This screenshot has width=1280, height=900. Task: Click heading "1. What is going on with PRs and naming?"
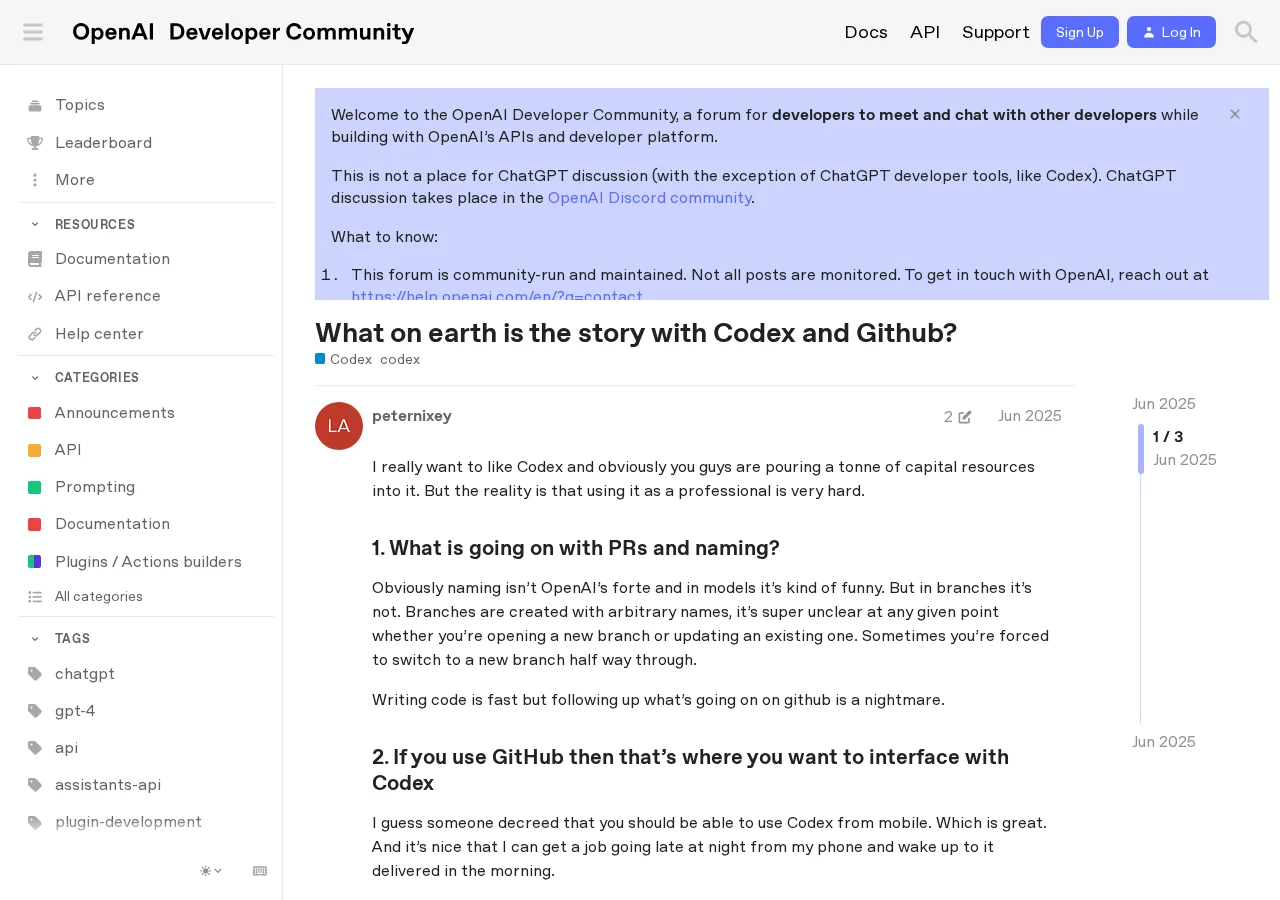pos(576,548)
